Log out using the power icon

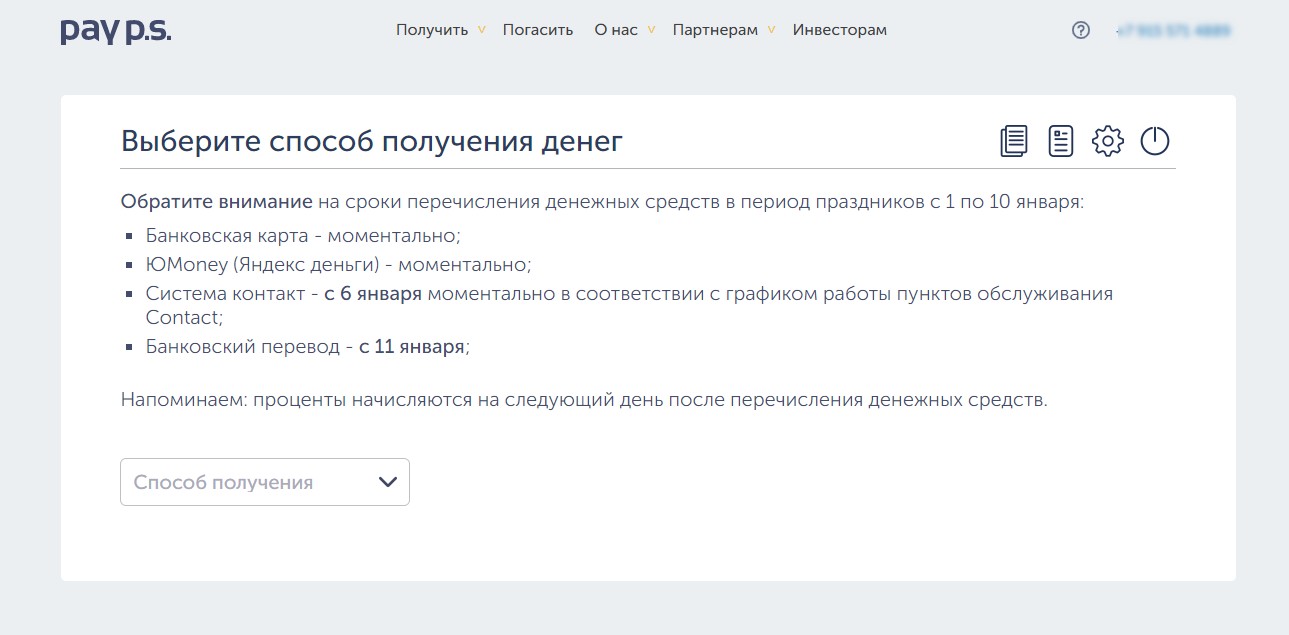[x=1155, y=141]
